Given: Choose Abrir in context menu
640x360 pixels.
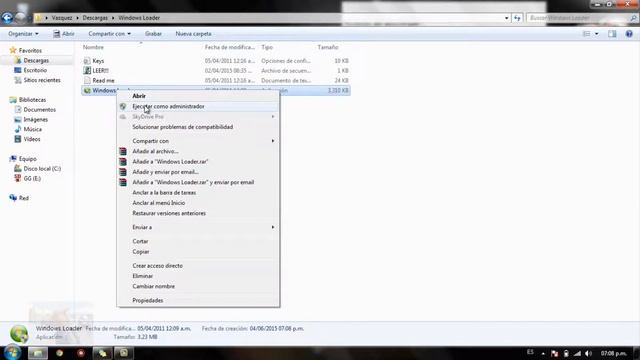Looking at the screenshot, I should [139, 96].
